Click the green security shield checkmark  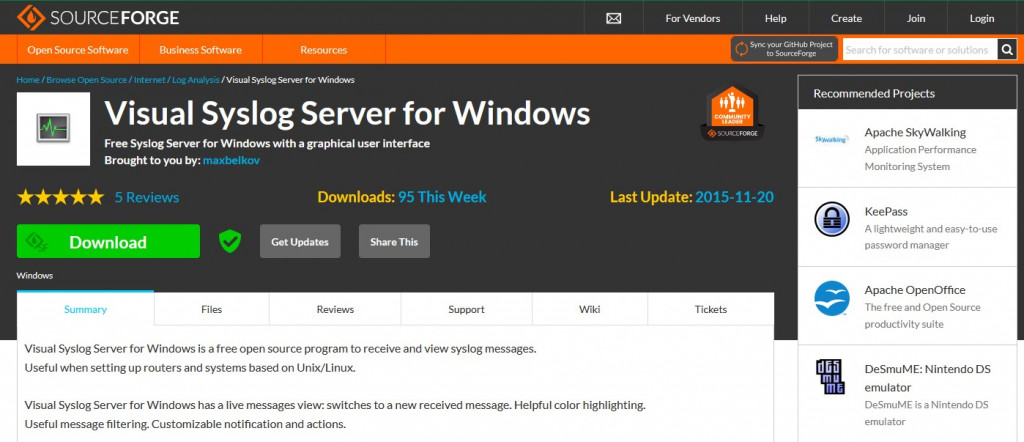point(229,241)
